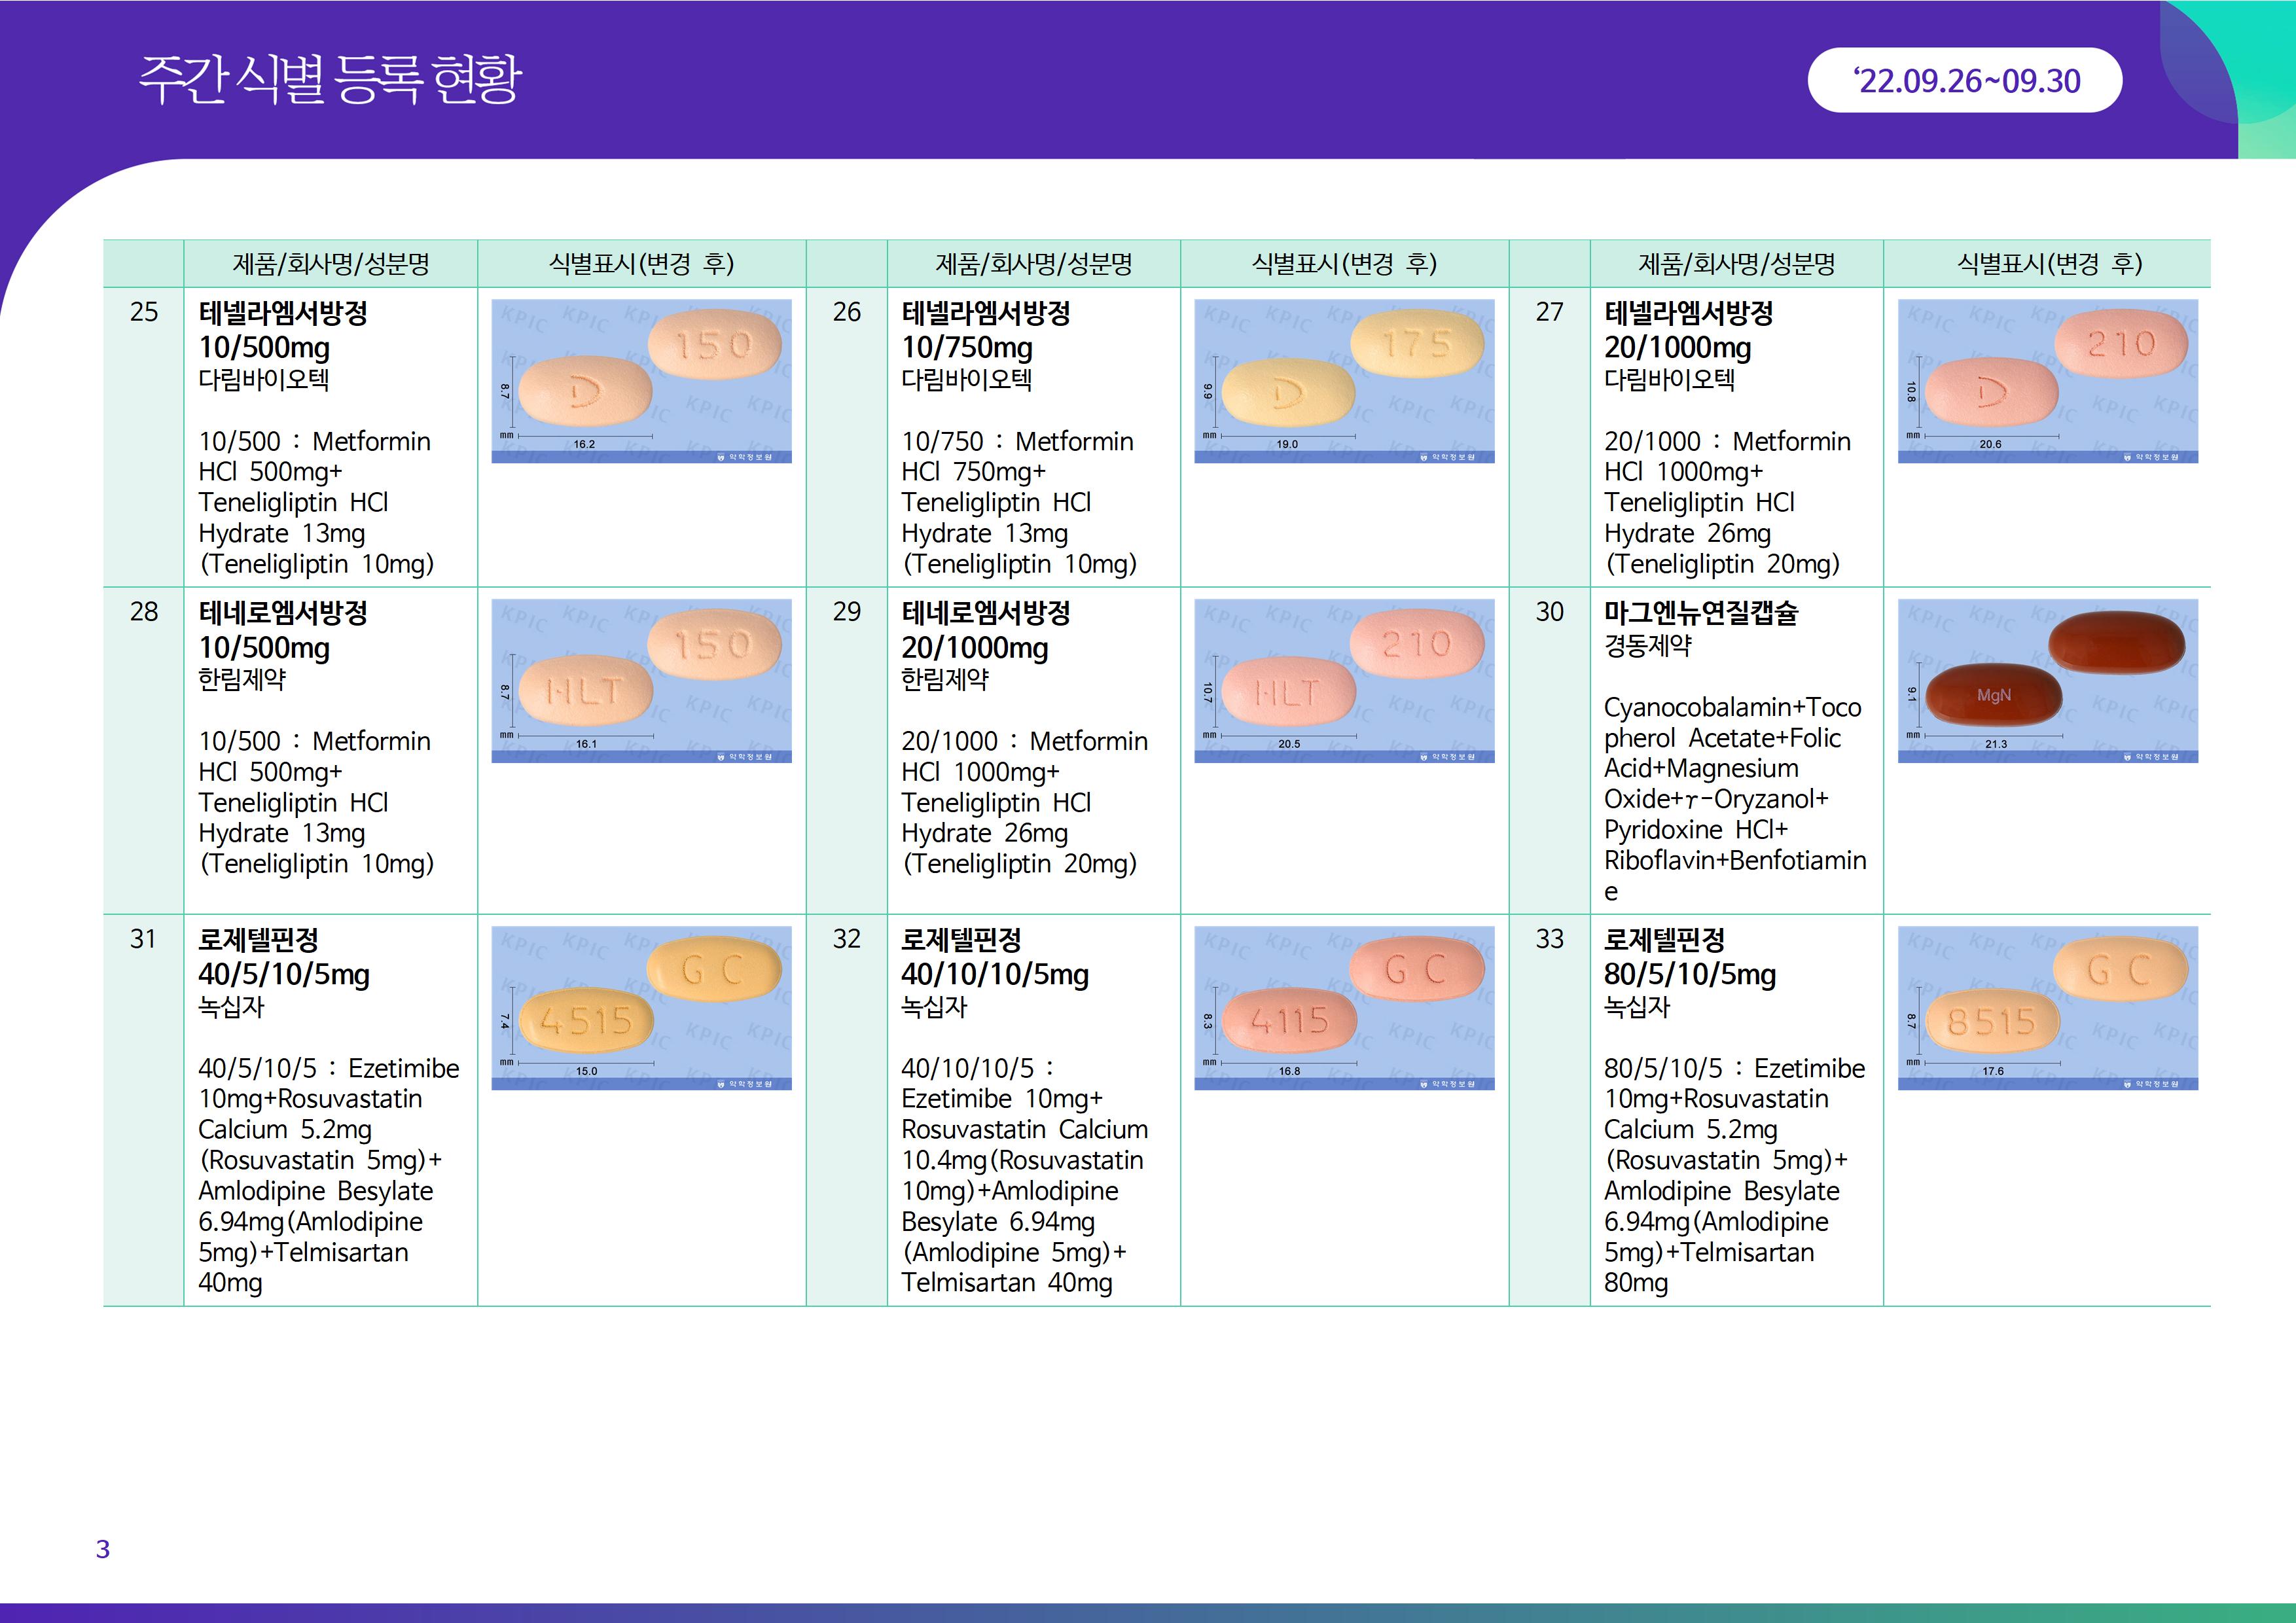Click row number 25 cell

coord(144,312)
